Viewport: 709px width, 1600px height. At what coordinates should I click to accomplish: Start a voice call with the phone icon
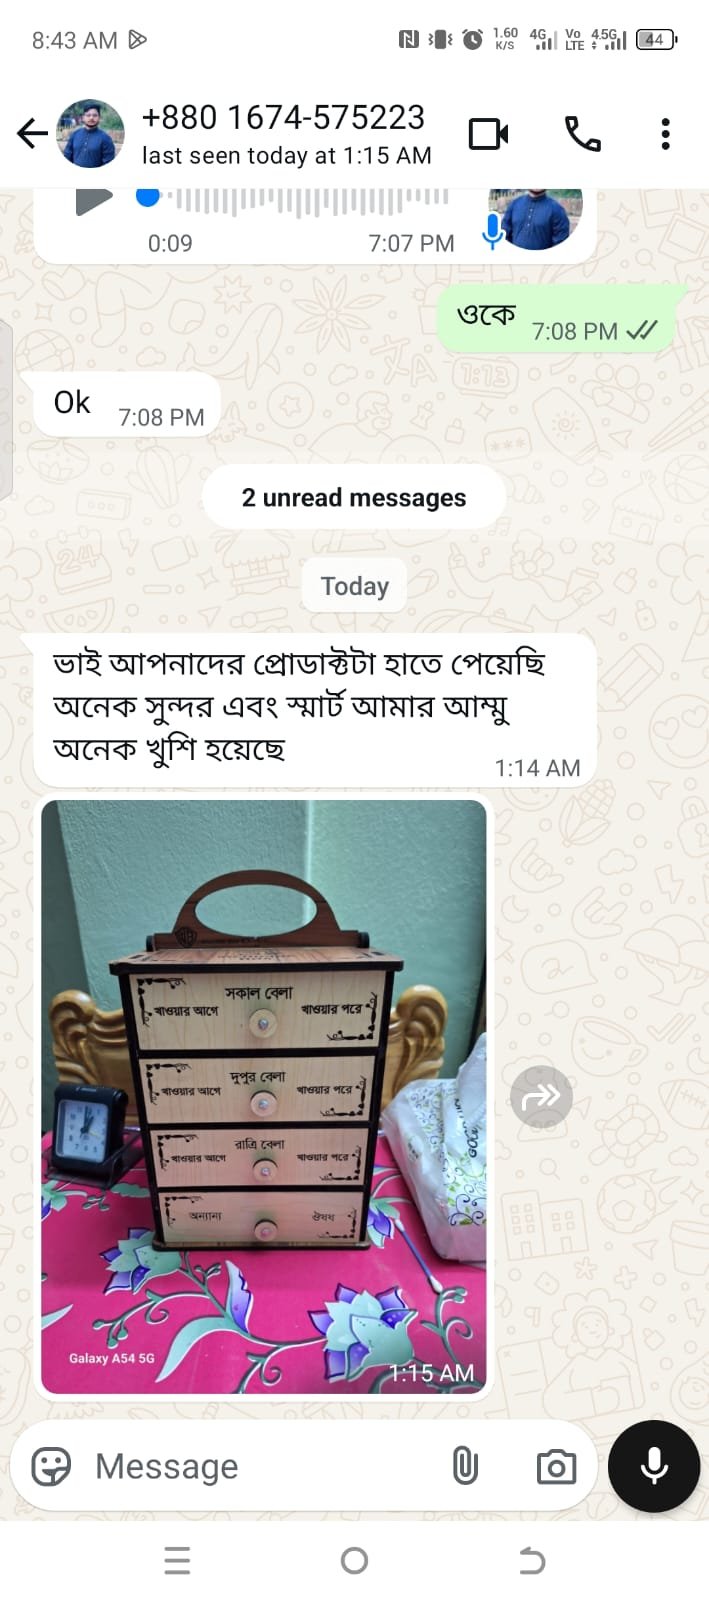click(582, 133)
